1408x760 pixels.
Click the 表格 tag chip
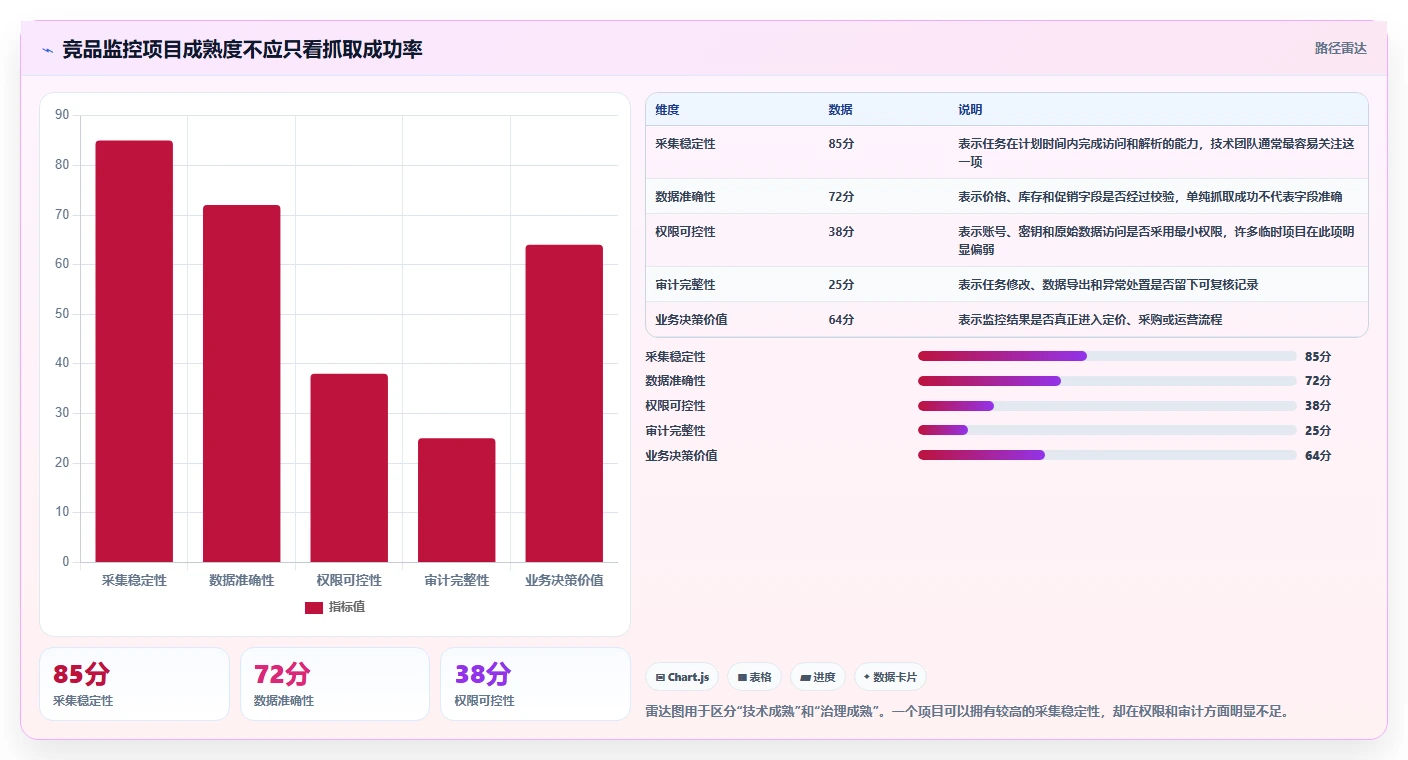[754, 677]
